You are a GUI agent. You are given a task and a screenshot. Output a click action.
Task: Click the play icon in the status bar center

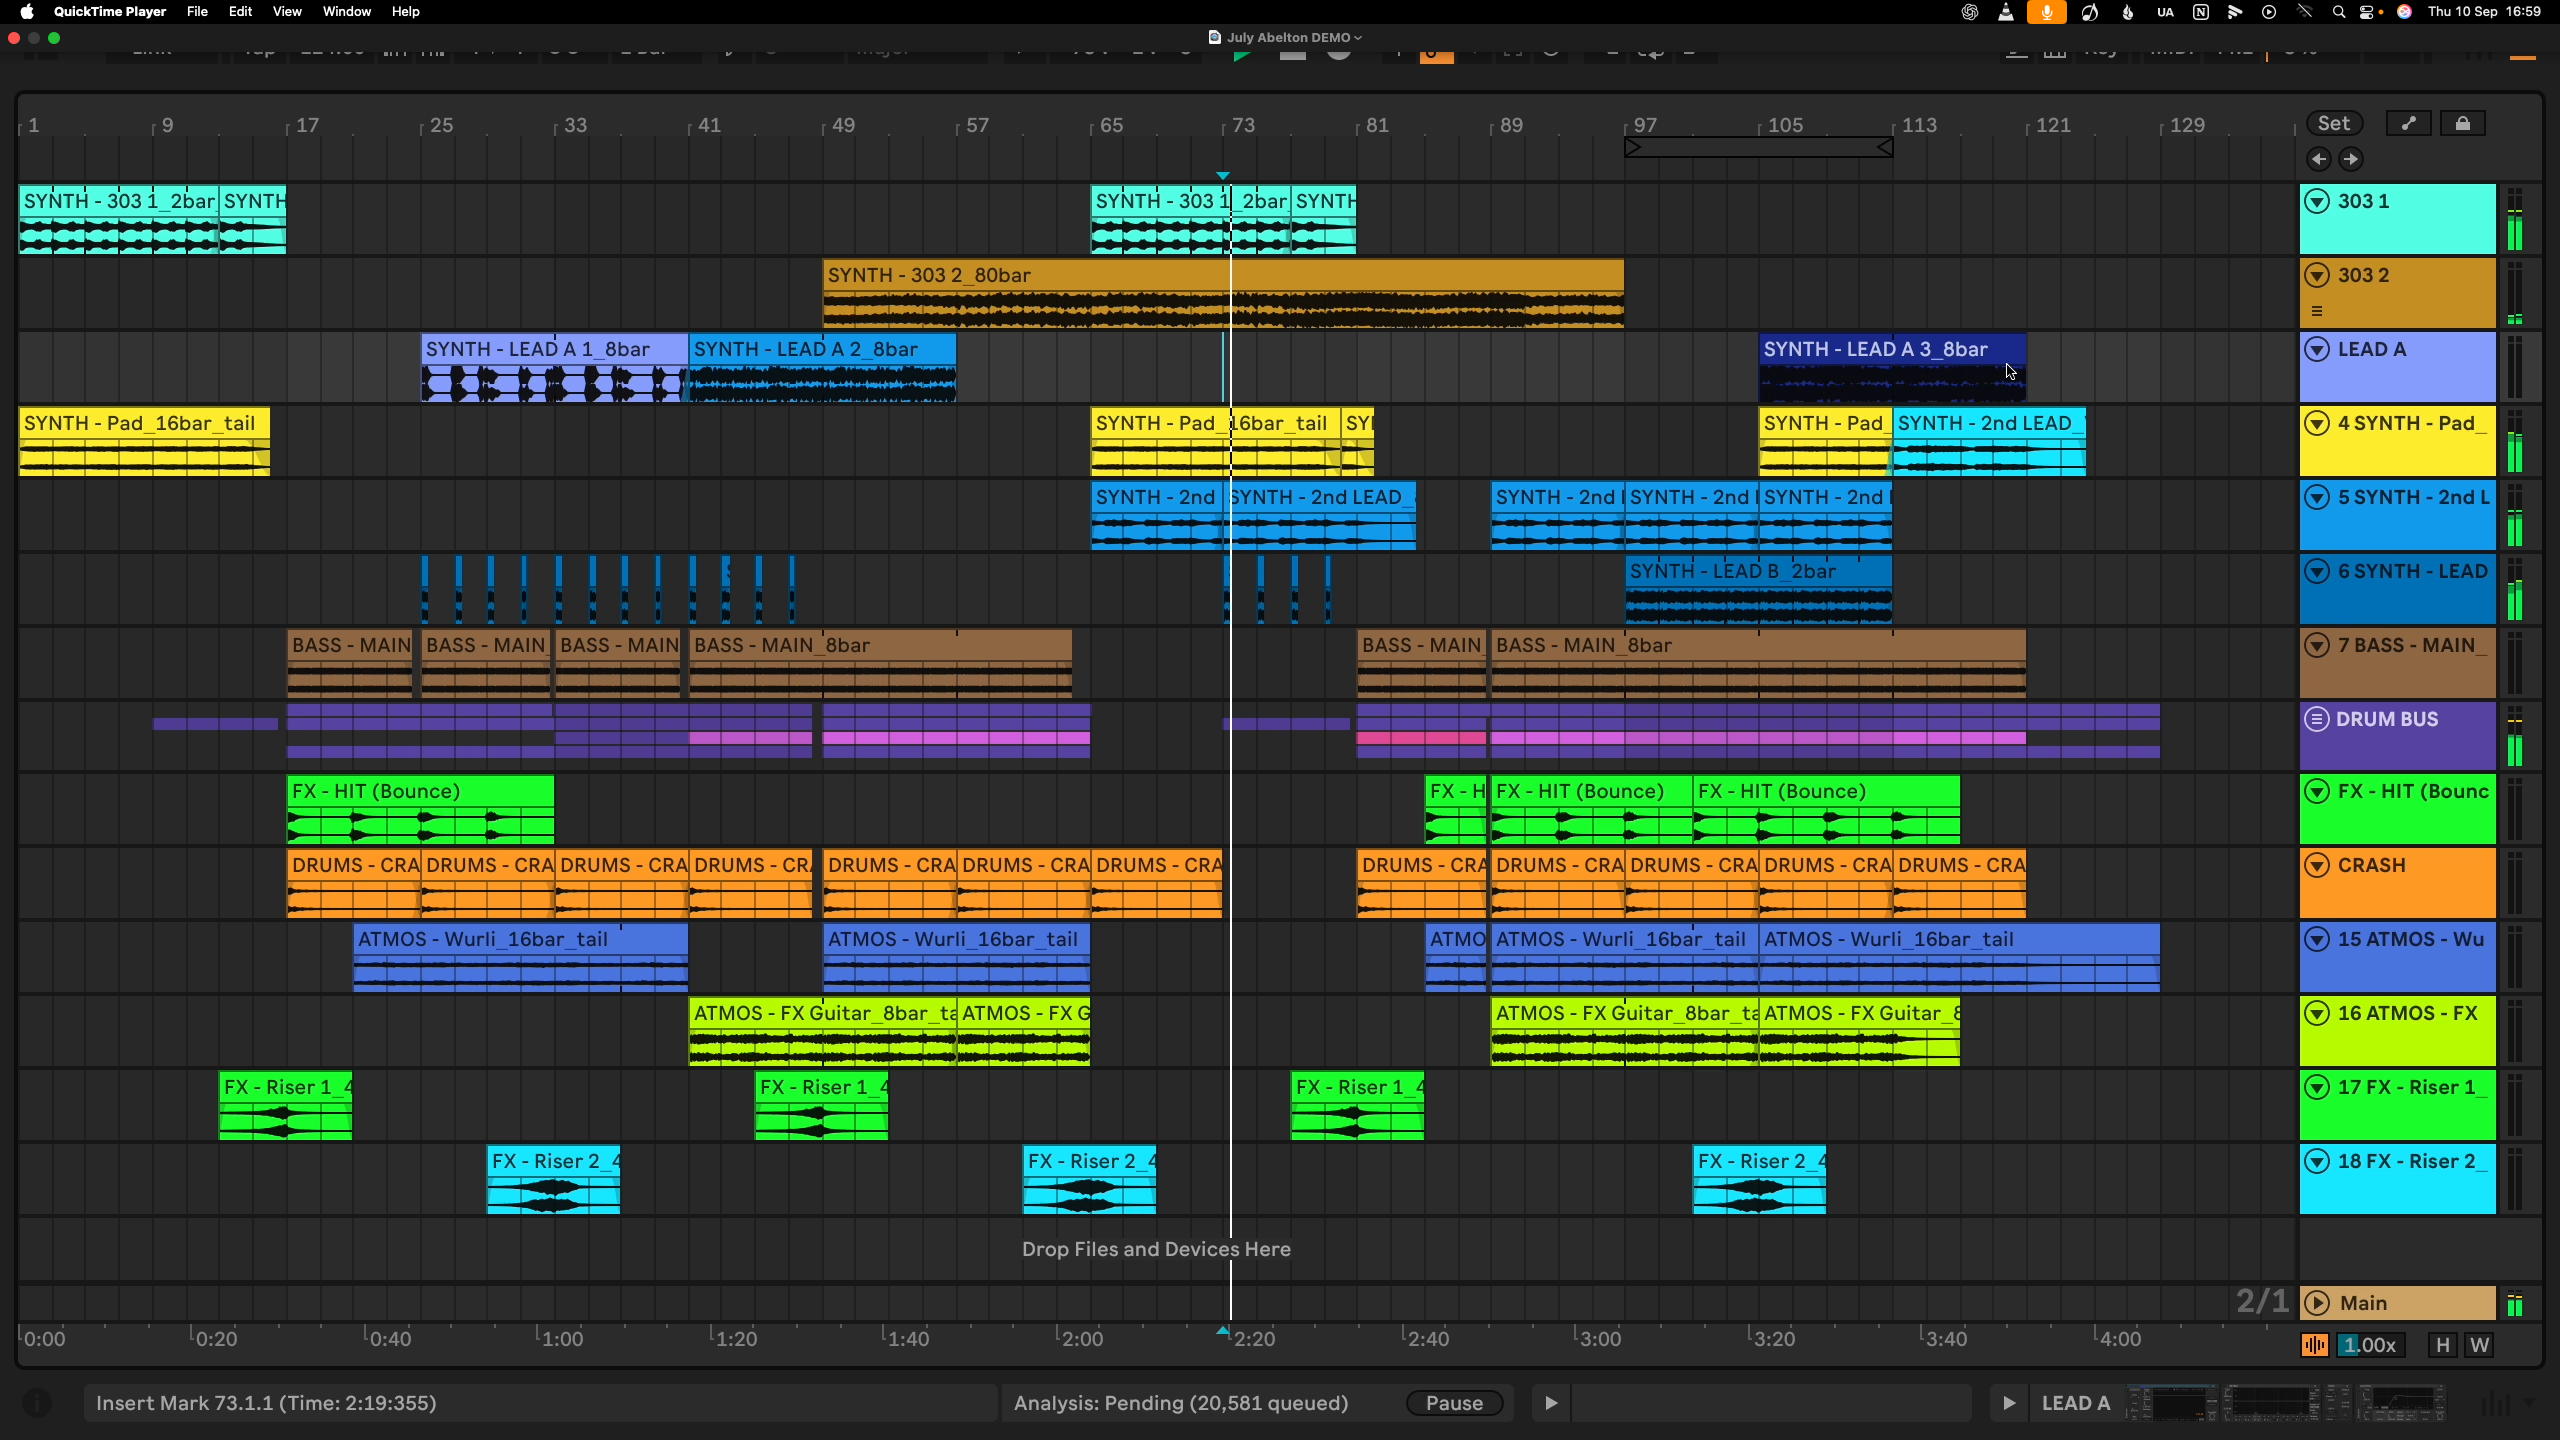click(x=1551, y=1403)
